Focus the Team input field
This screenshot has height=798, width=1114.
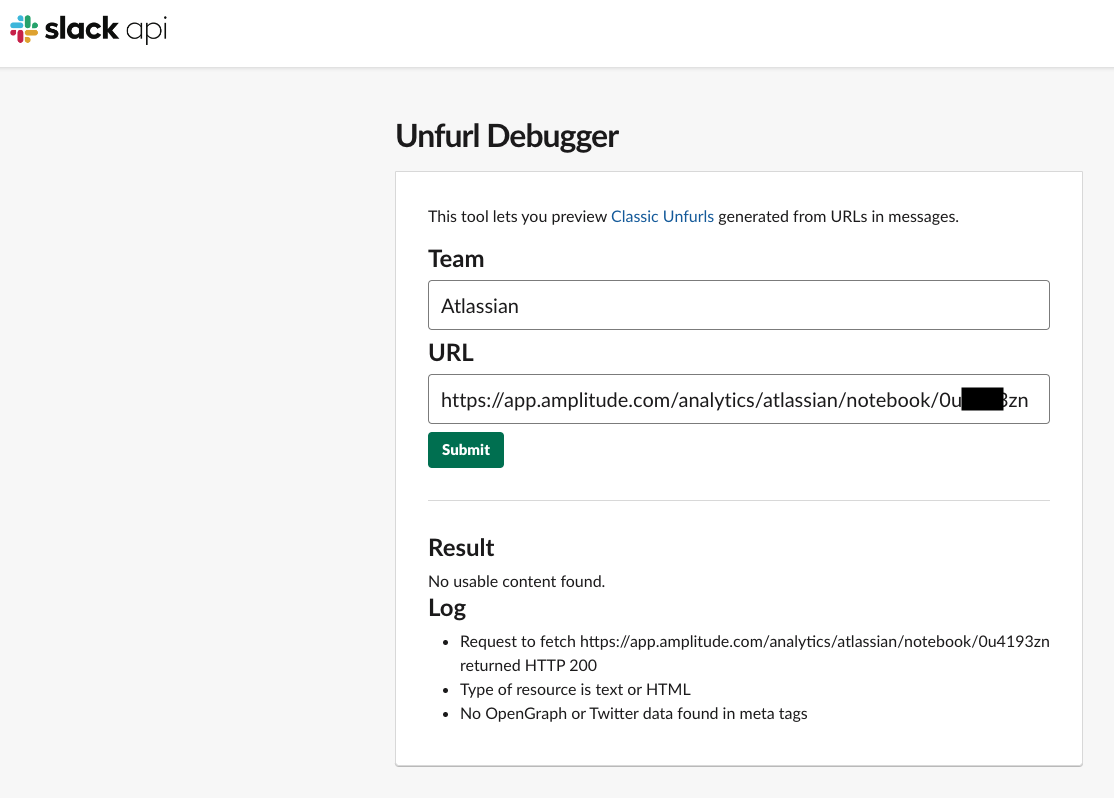coord(738,305)
